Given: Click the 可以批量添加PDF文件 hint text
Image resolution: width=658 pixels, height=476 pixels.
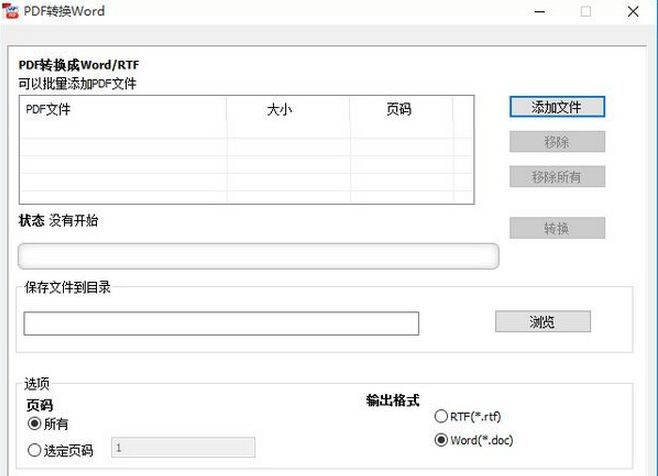Looking at the screenshot, I should [77, 84].
